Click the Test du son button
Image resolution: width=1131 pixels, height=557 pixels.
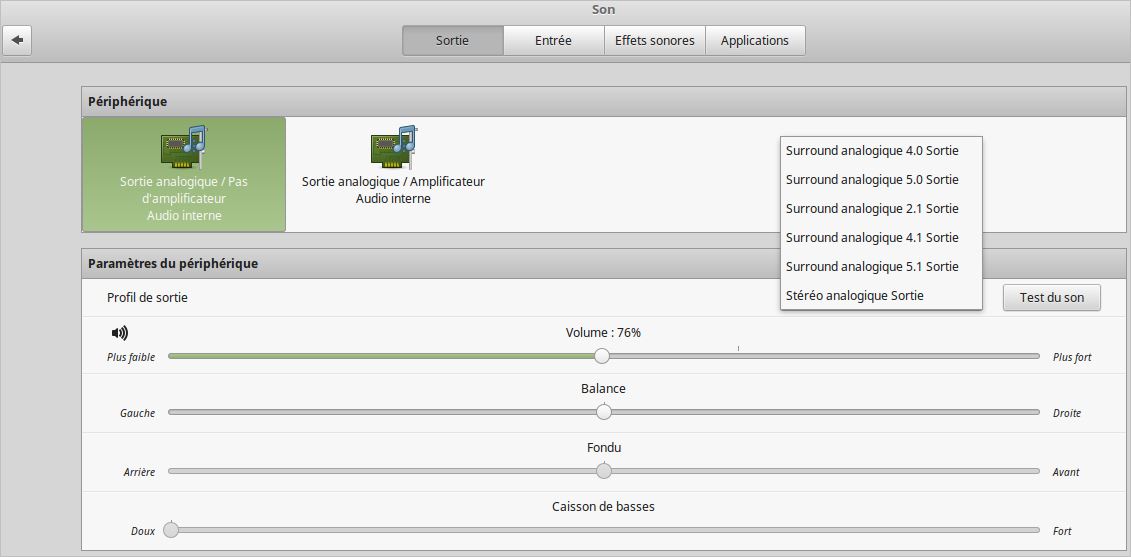point(1052,297)
